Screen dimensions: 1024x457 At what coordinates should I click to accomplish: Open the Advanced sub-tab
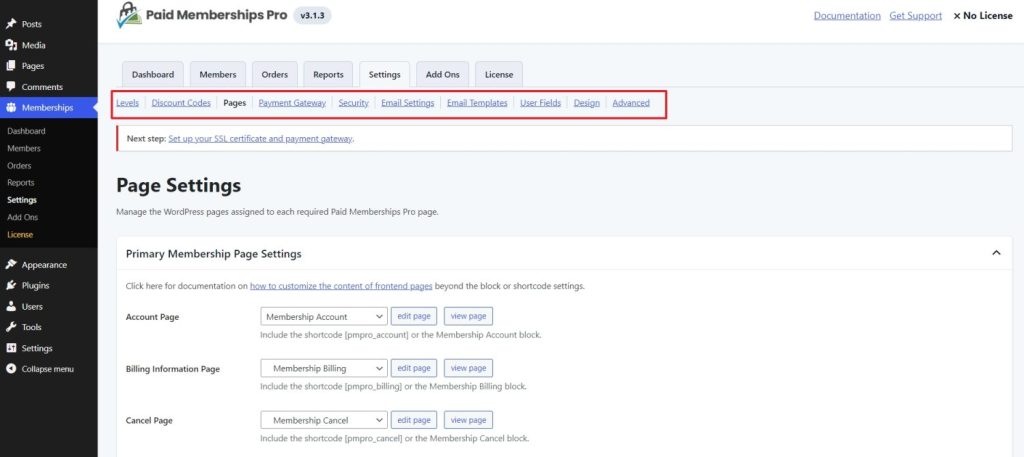tap(631, 103)
